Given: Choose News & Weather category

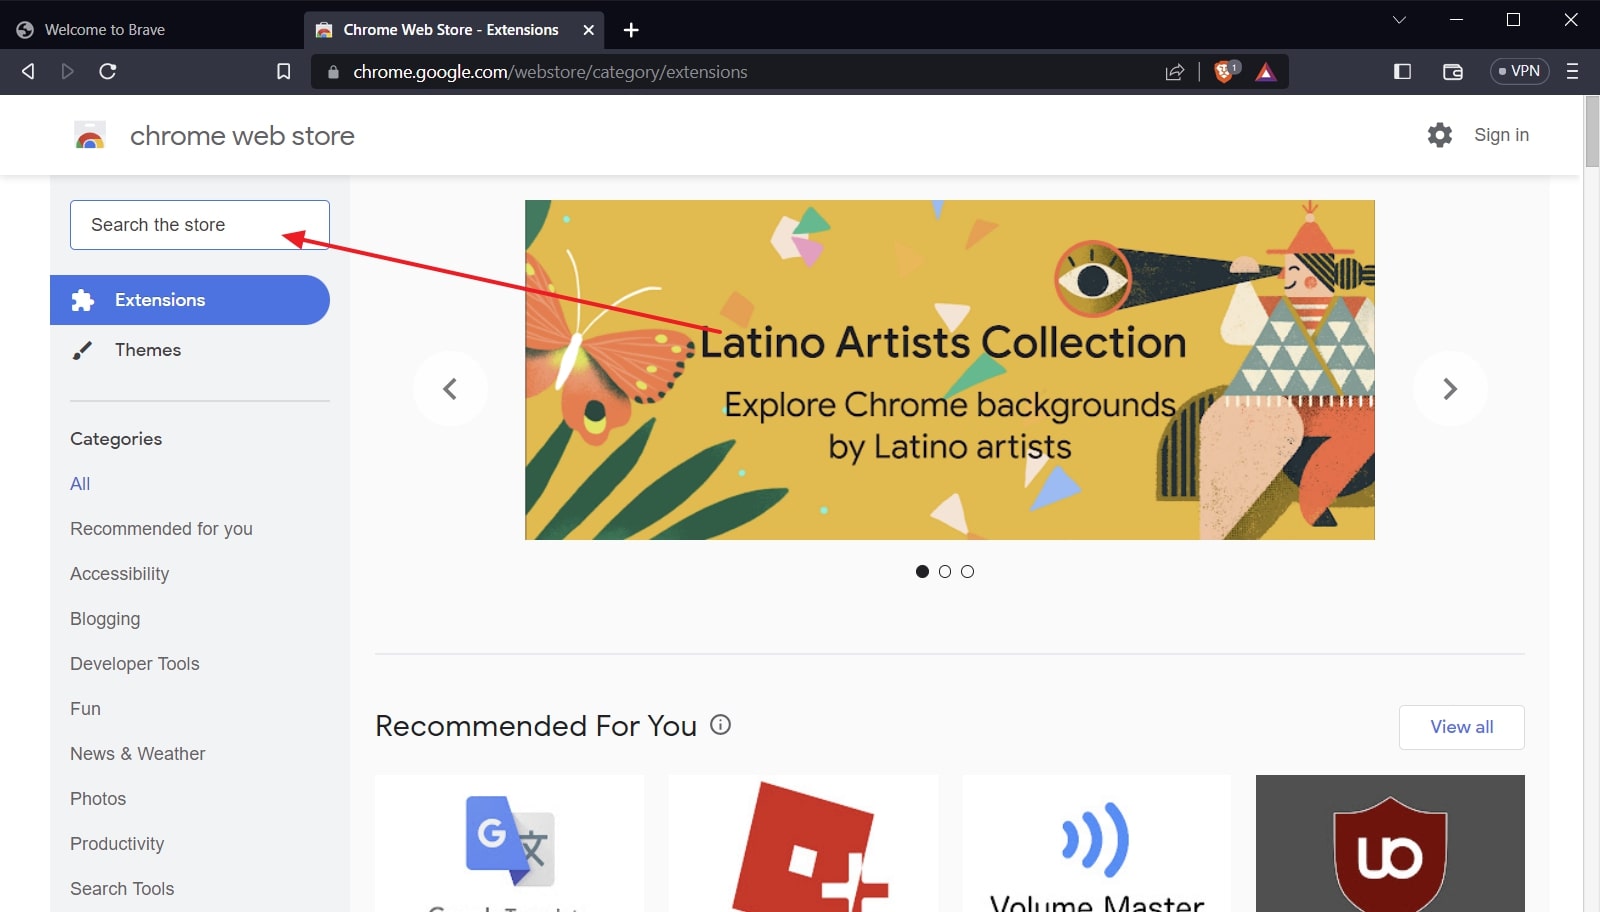Looking at the screenshot, I should click(137, 754).
